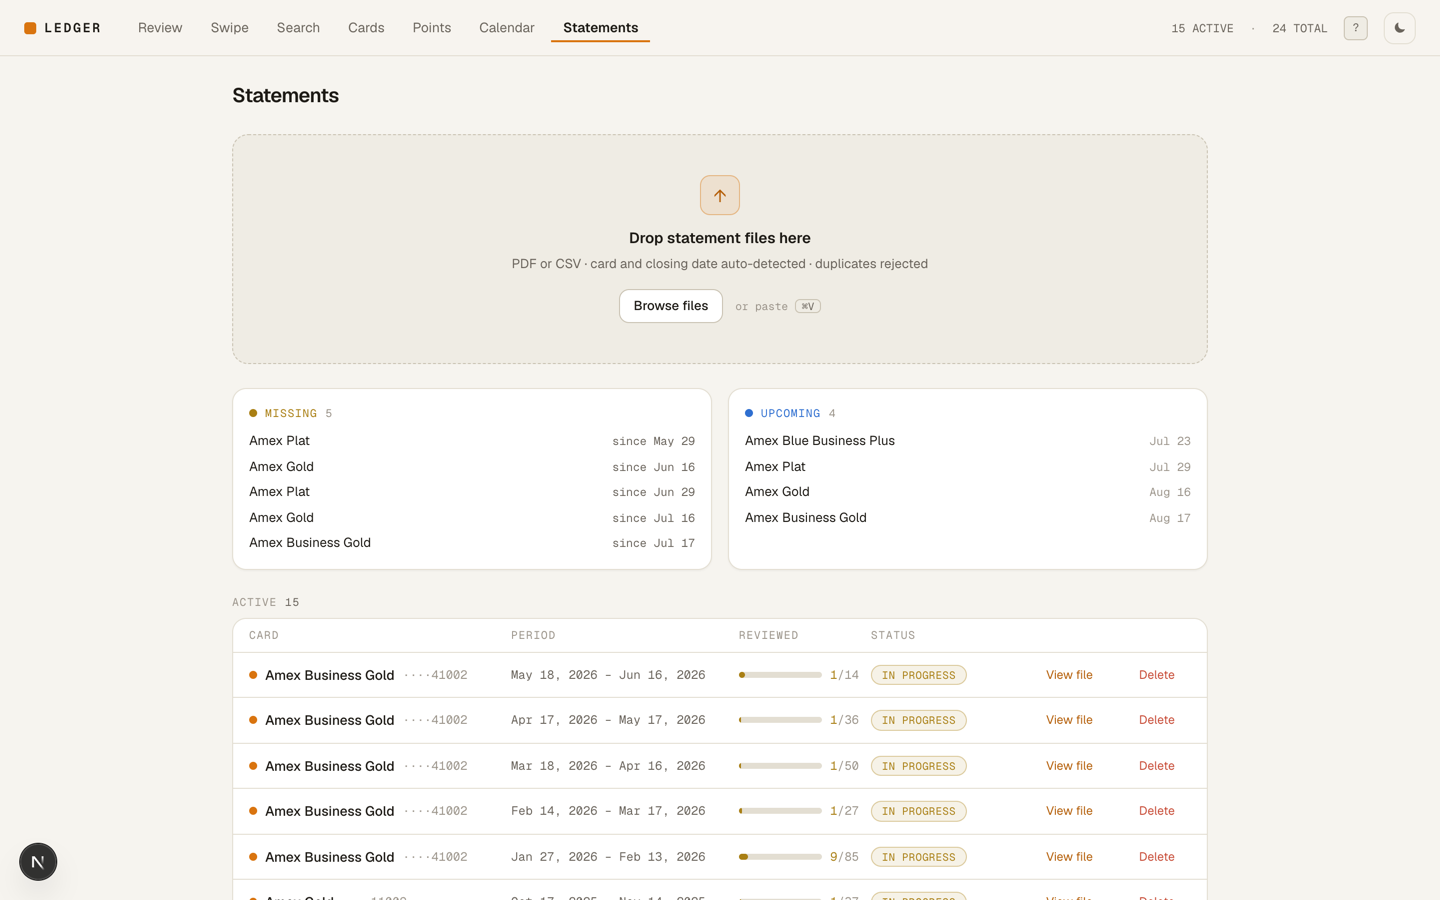View file for Mar 18 – Apr 16 statement

click(1069, 766)
